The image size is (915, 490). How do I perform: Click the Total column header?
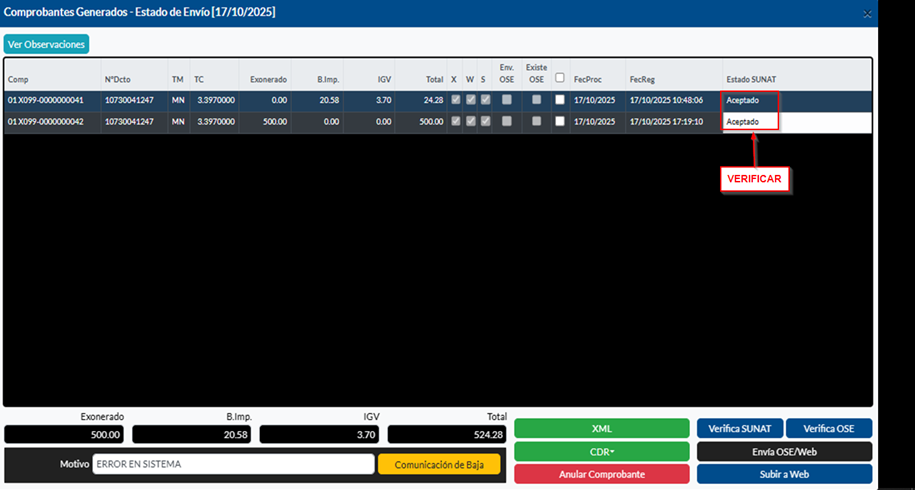pos(433,79)
